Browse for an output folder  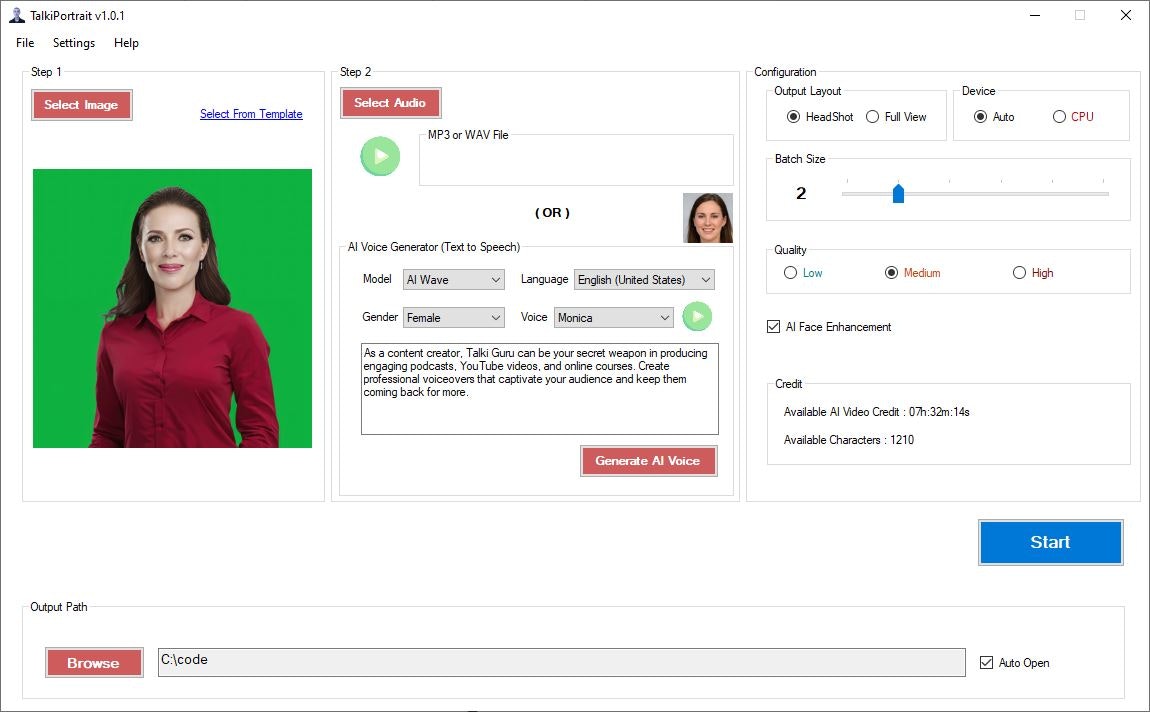[x=94, y=663]
